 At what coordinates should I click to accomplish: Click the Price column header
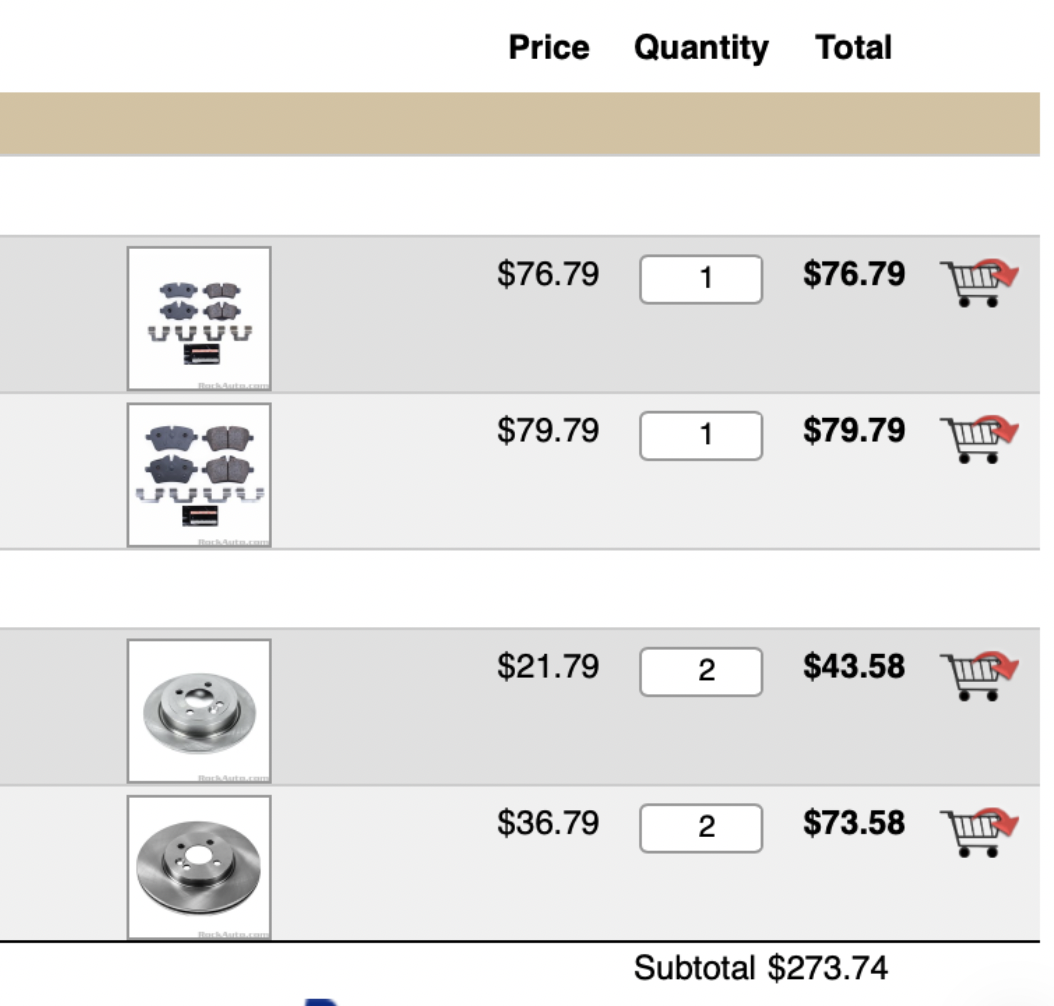(x=549, y=46)
